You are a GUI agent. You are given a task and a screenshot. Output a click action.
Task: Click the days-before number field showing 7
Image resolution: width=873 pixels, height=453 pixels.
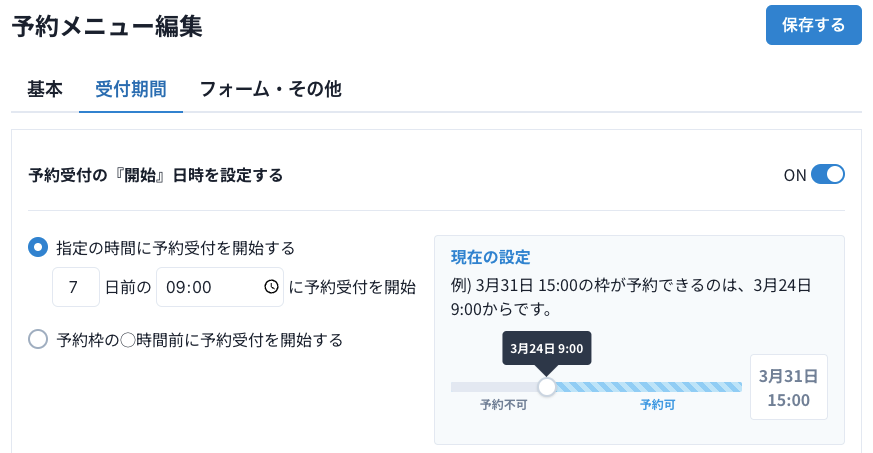click(76, 287)
